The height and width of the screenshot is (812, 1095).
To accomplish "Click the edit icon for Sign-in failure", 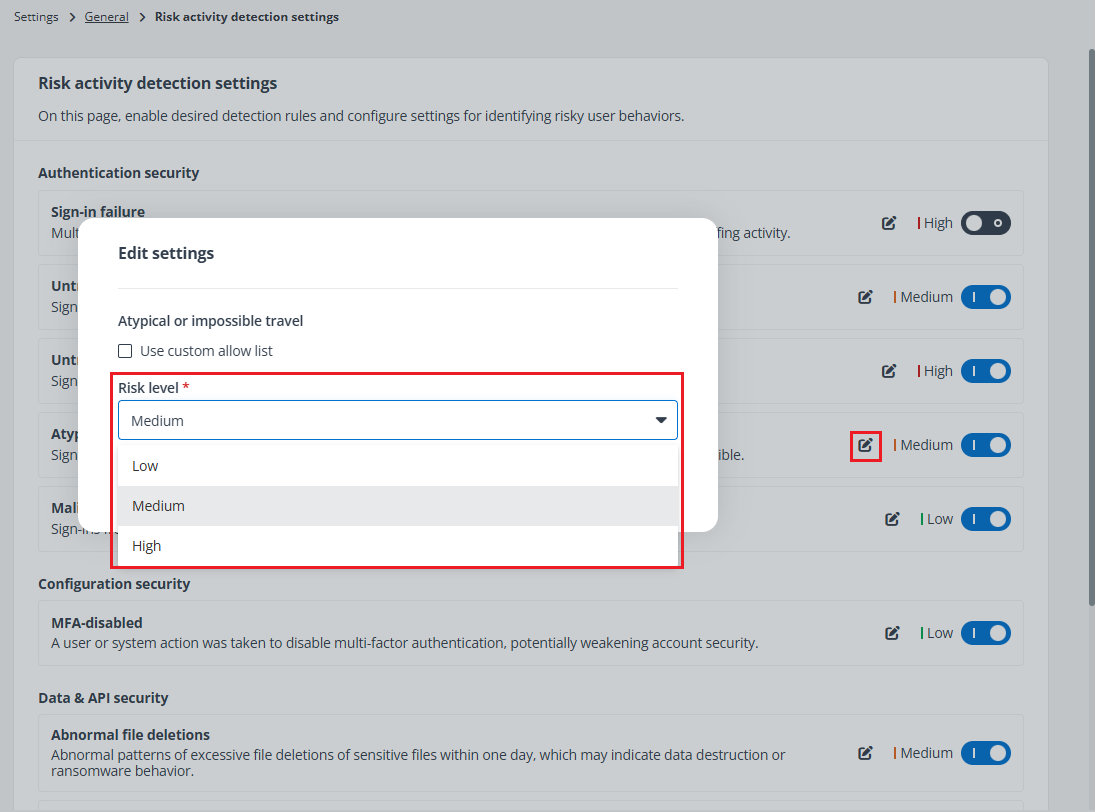I will tap(889, 223).
